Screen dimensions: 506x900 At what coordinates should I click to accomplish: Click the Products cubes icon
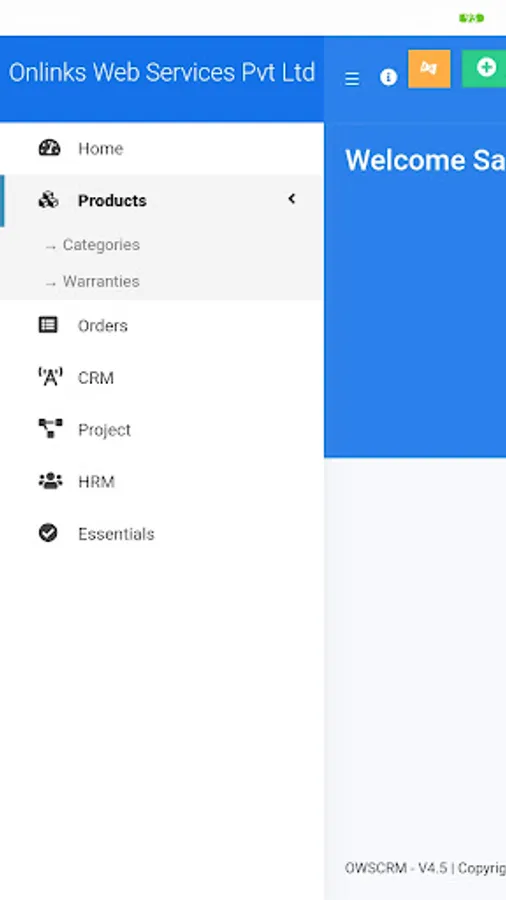click(48, 200)
